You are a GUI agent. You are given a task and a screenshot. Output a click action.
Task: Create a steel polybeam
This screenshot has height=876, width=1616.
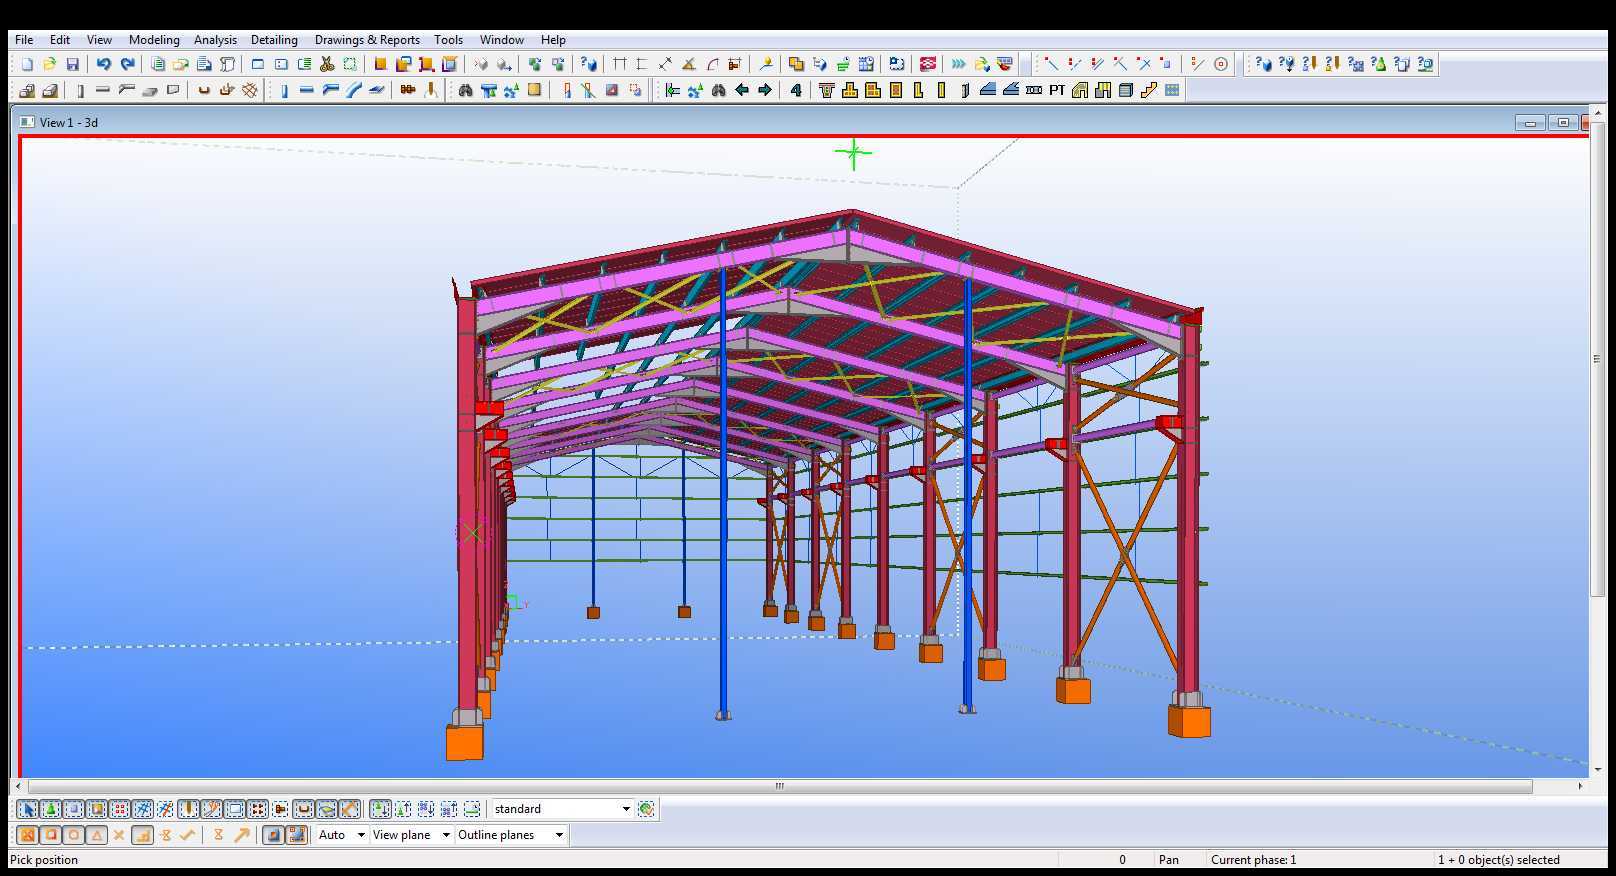pos(330,90)
